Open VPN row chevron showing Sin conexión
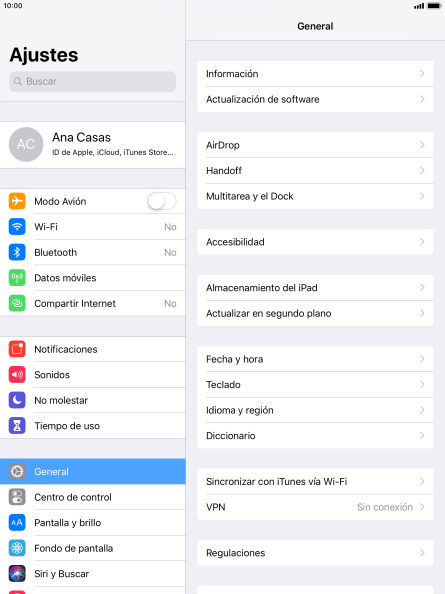 click(x=422, y=507)
